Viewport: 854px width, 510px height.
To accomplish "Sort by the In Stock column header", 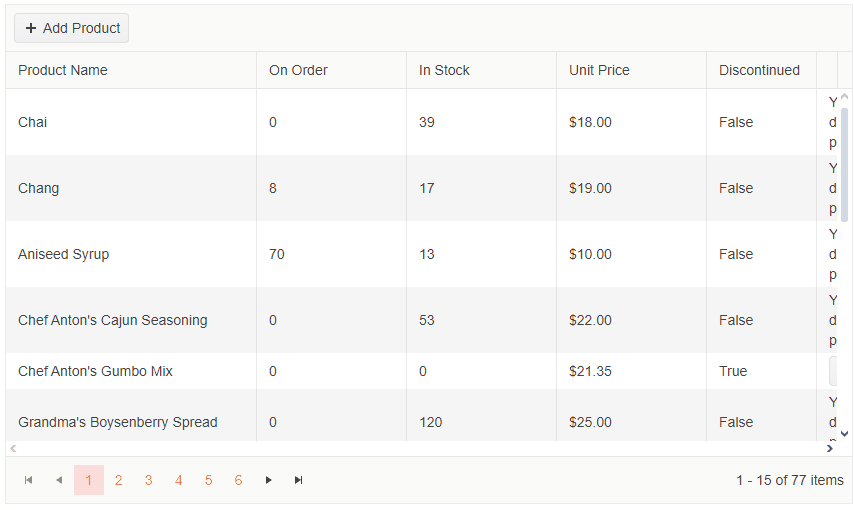I will (x=444, y=70).
